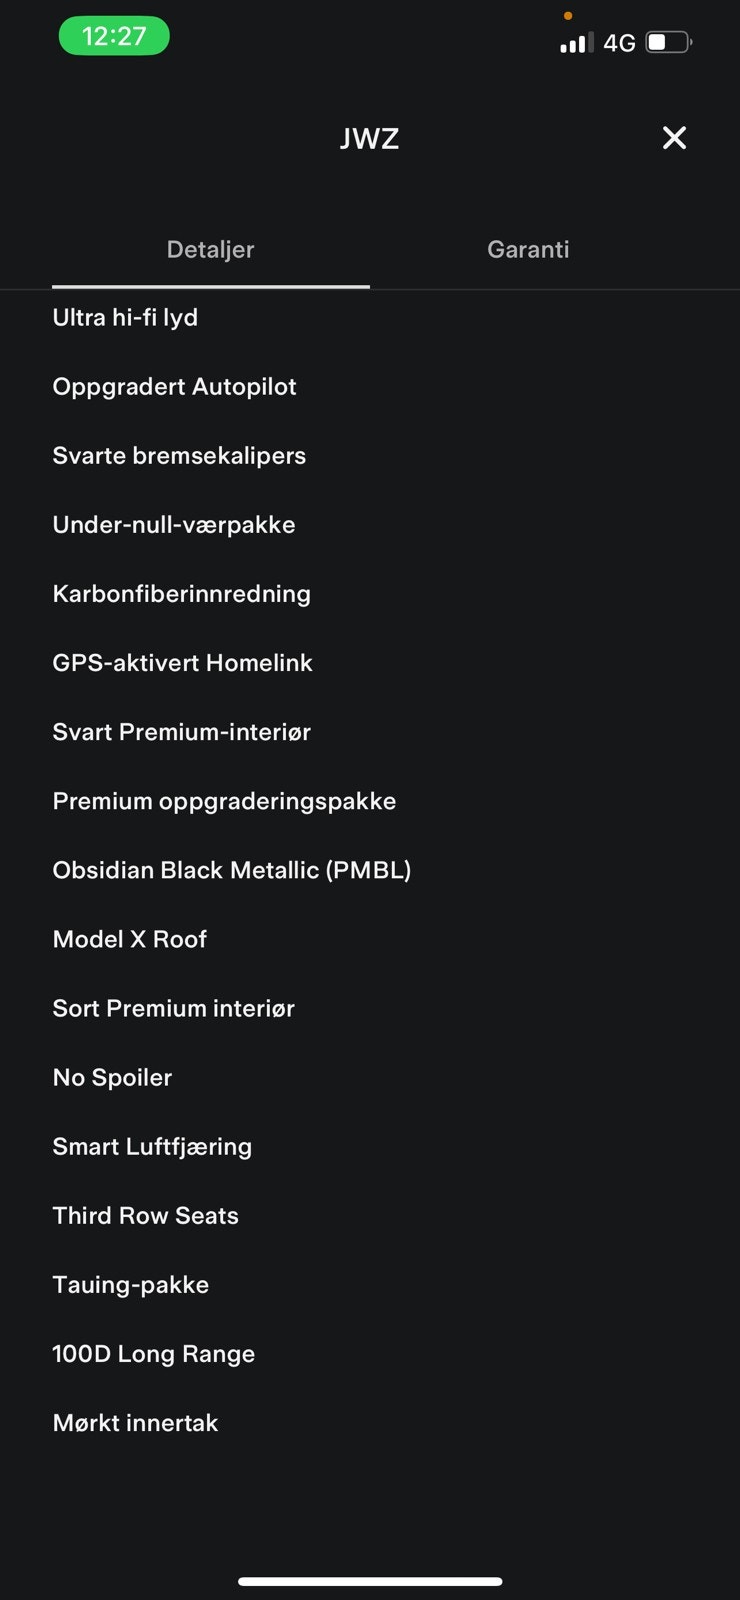Tap Oppgradert Autopilot item
740x1600 pixels.
(x=174, y=387)
